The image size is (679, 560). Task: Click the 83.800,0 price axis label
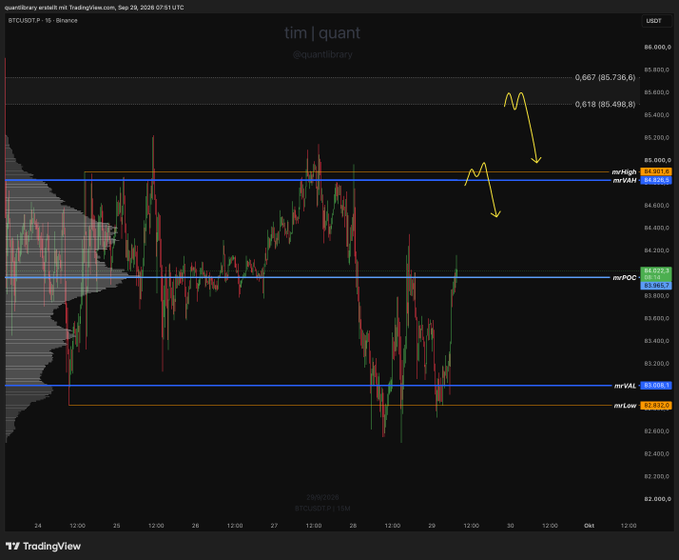pyautogui.click(x=657, y=295)
